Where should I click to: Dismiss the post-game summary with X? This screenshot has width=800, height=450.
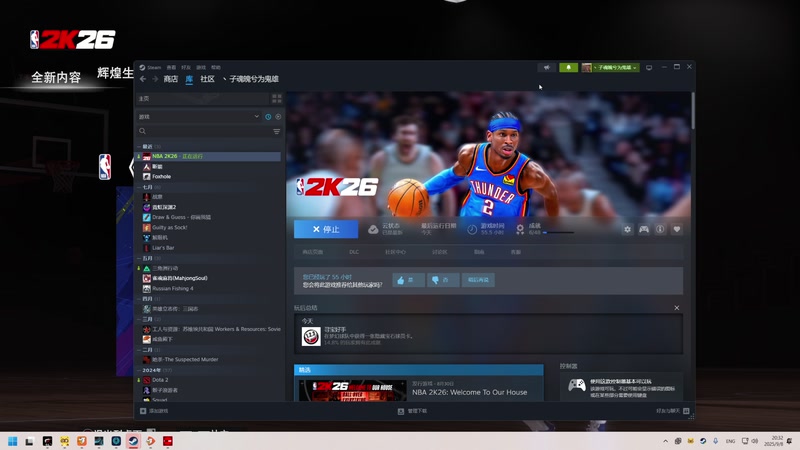pyautogui.click(x=677, y=308)
